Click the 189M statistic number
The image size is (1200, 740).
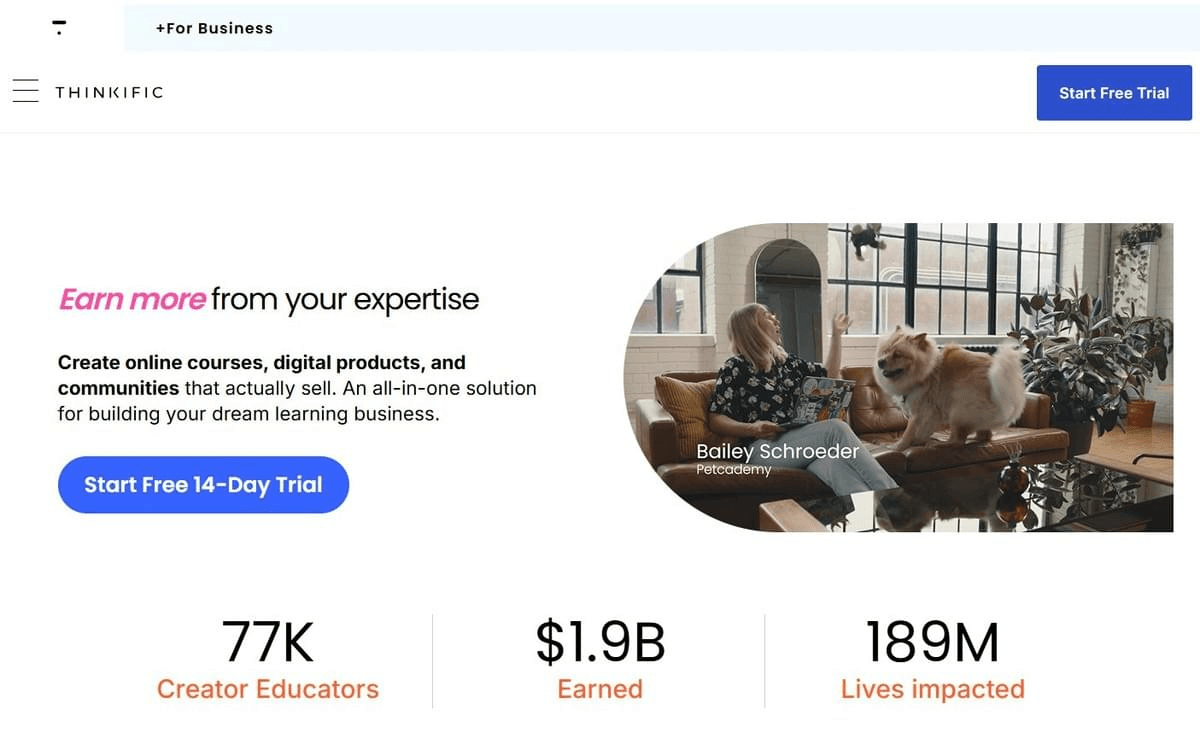(x=932, y=642)
